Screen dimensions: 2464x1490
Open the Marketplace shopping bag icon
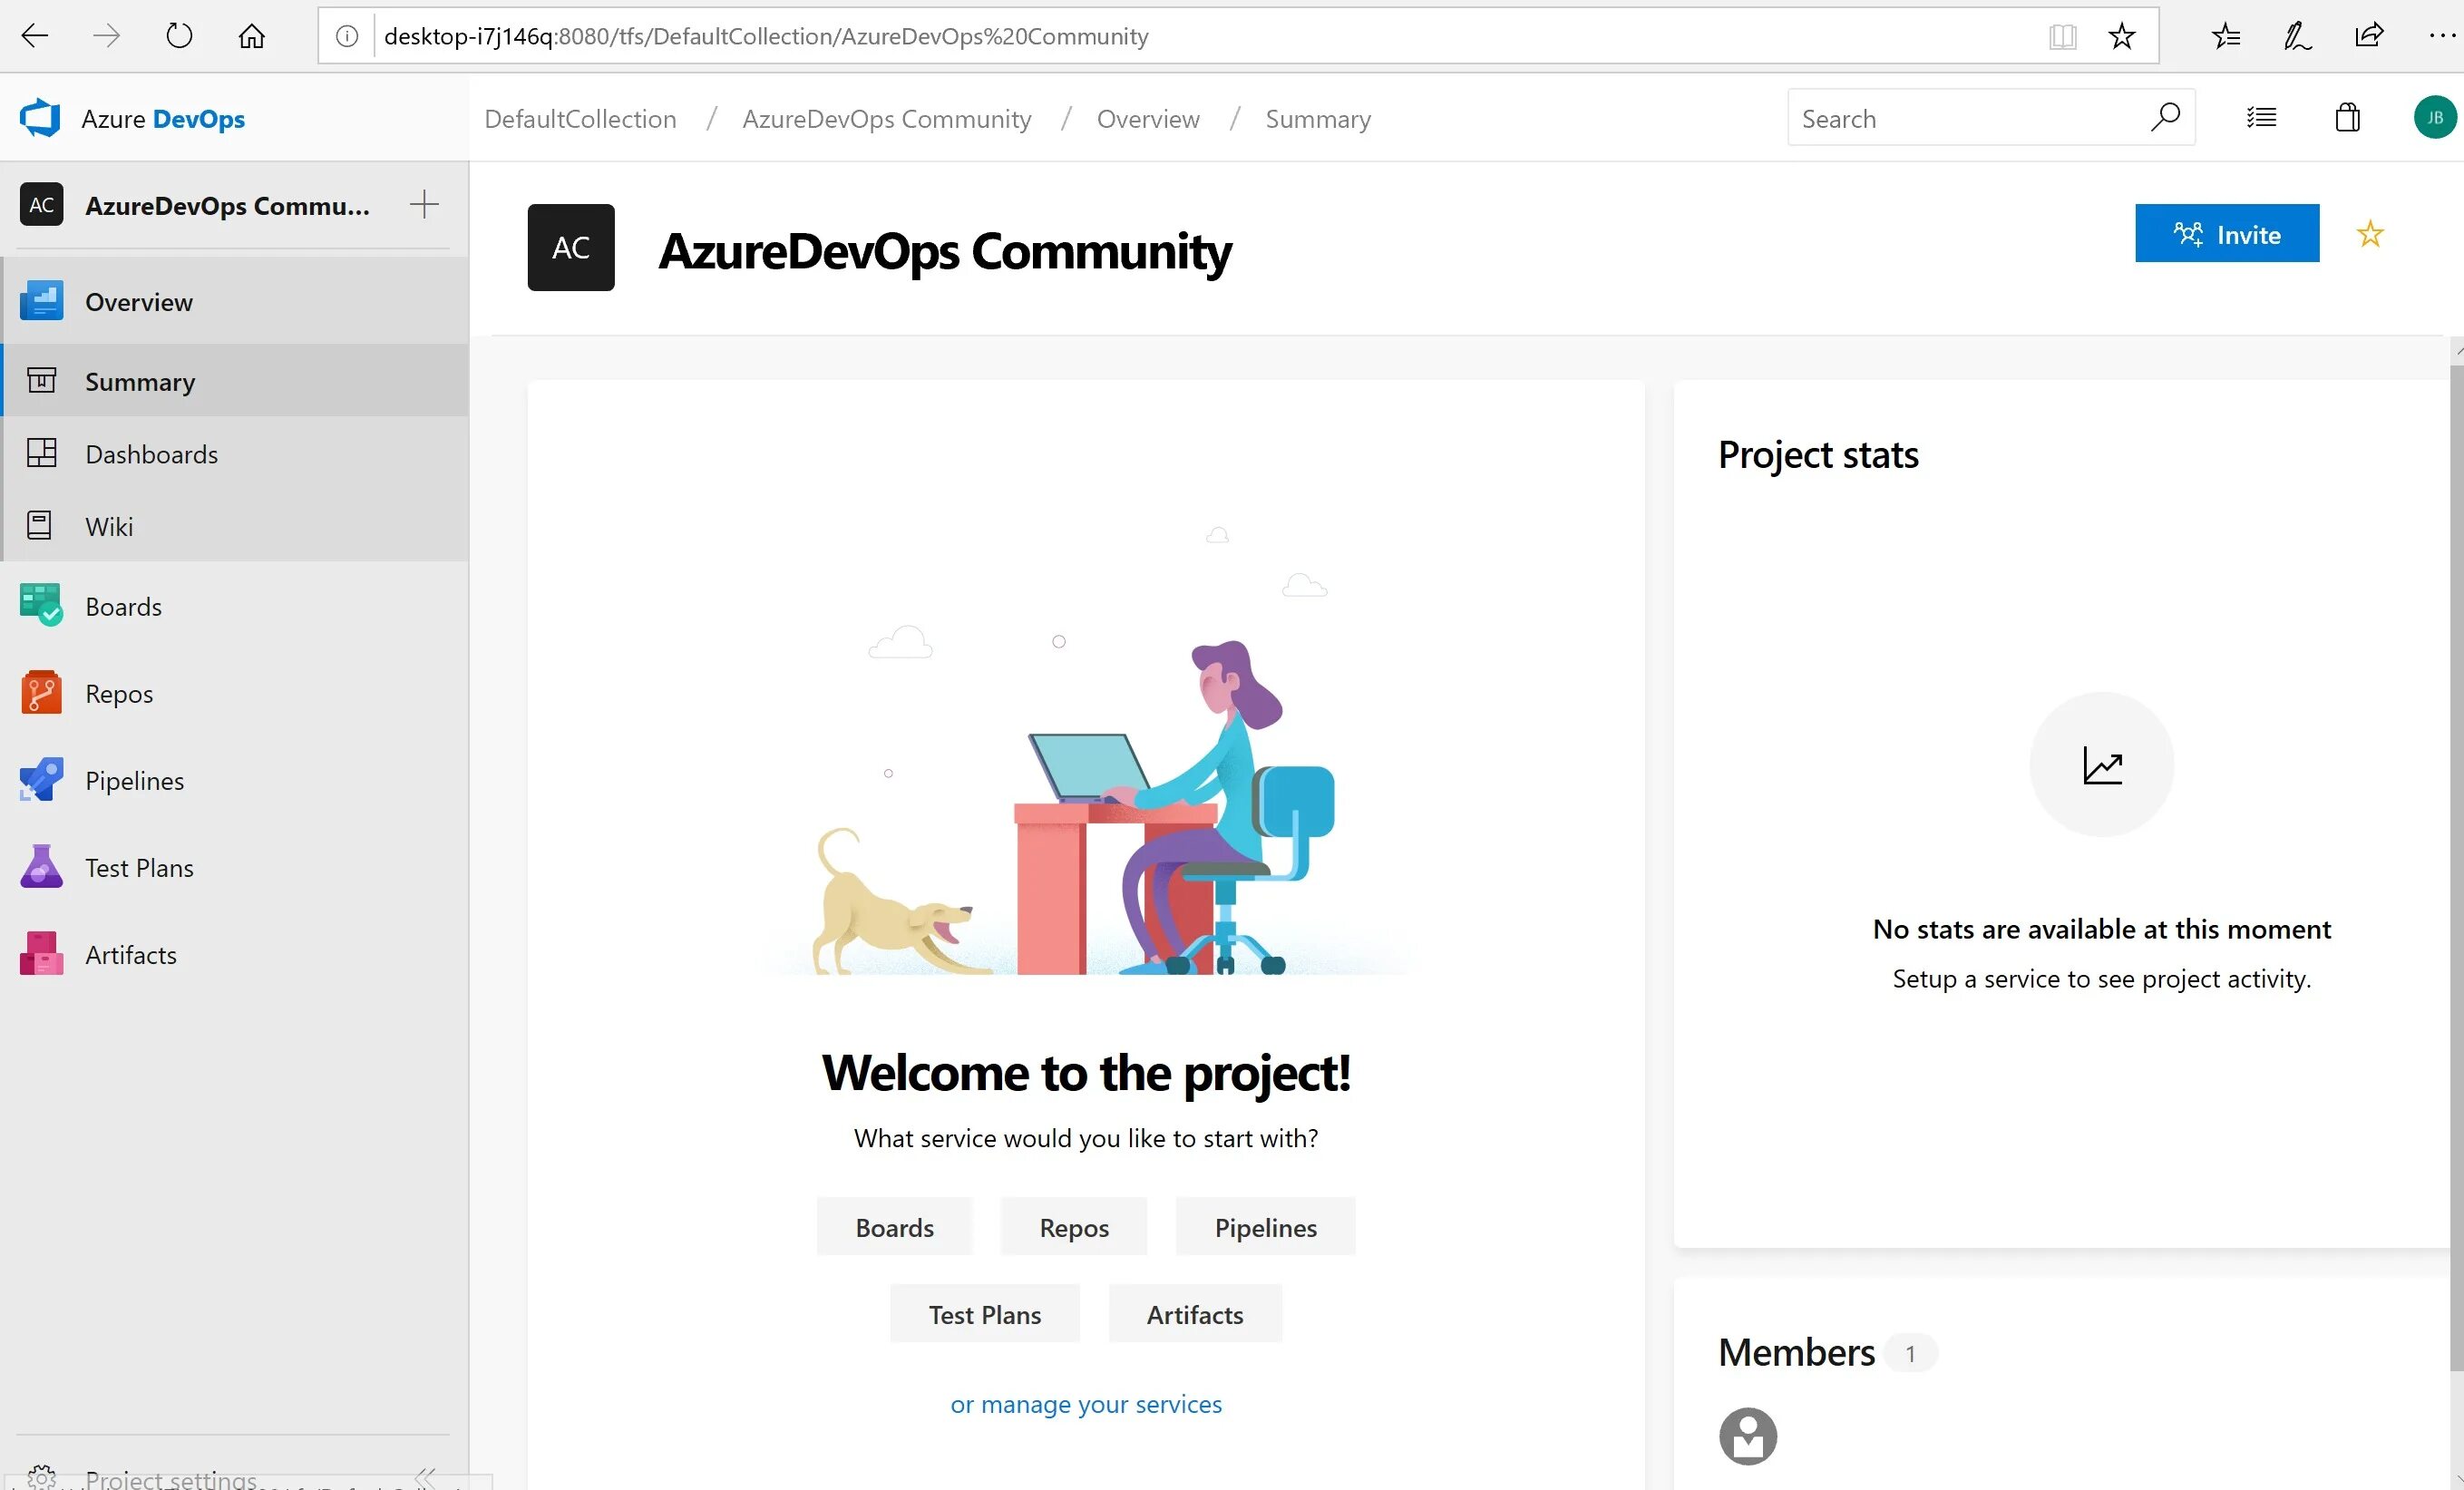[2347, 118]
